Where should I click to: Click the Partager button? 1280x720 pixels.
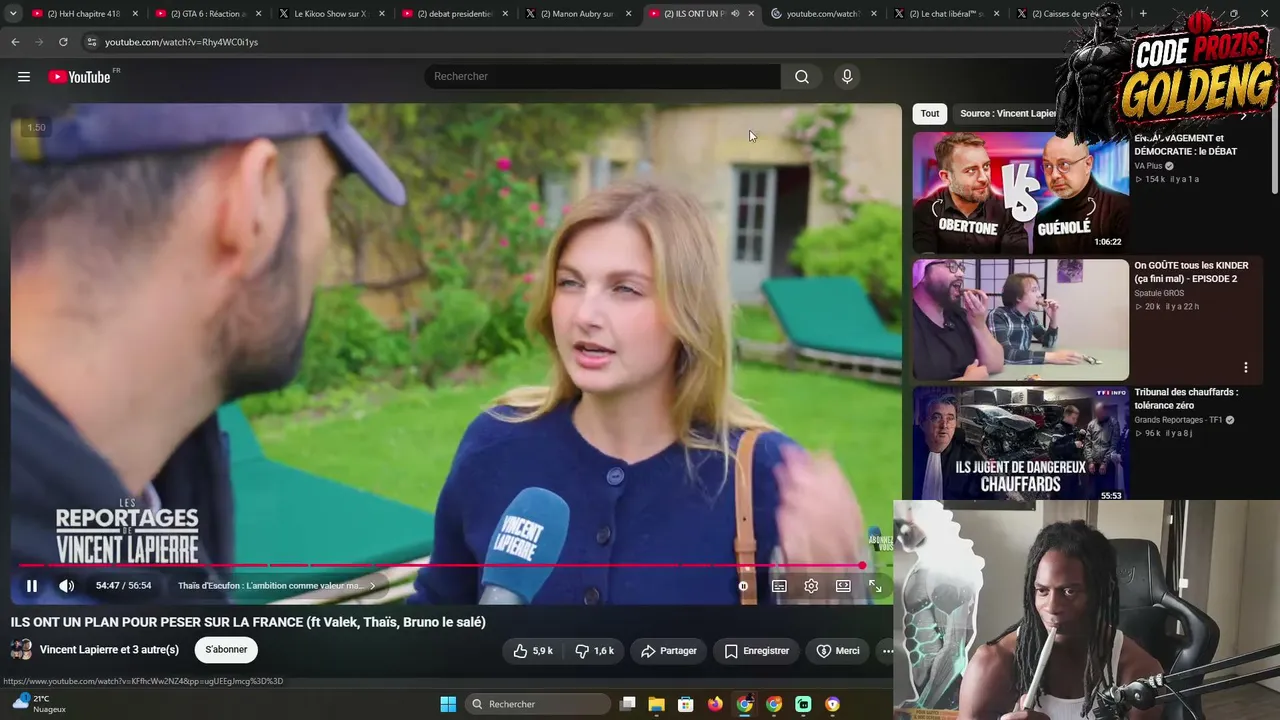[x=669, y=651]
